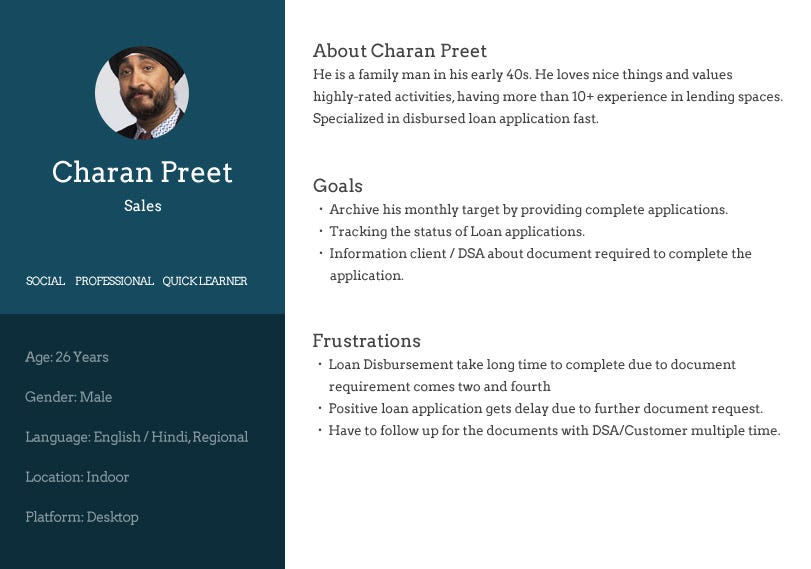The height and width of the screenshot is (569, 811).
Task: Select the PROFESSIONAL trait tag
Action: pyautogui.click(x=114, y=281)
